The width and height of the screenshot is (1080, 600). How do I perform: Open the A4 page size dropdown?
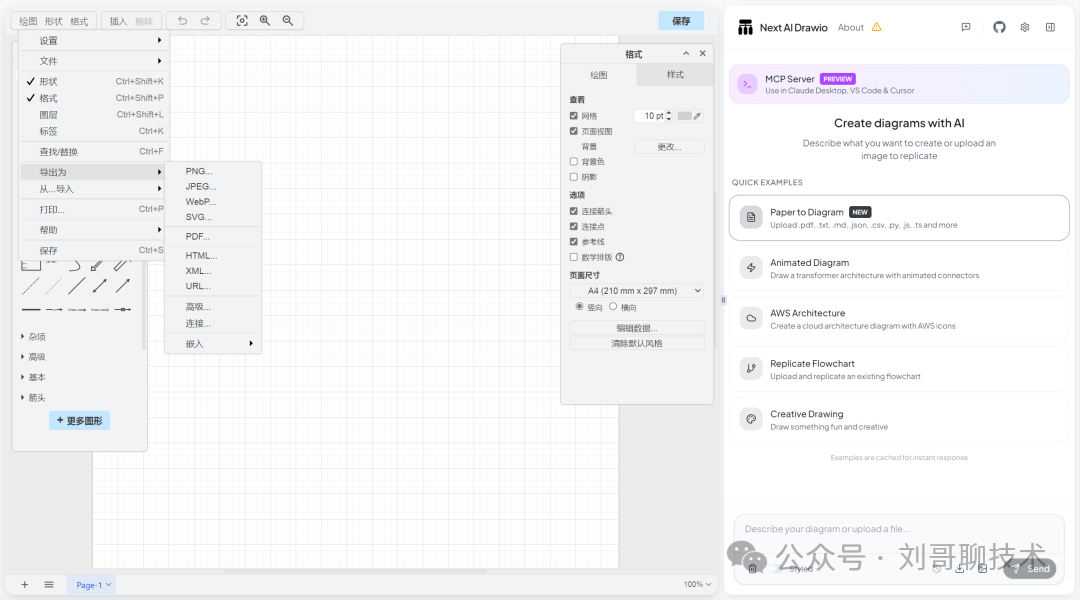(x=637, y=291)
